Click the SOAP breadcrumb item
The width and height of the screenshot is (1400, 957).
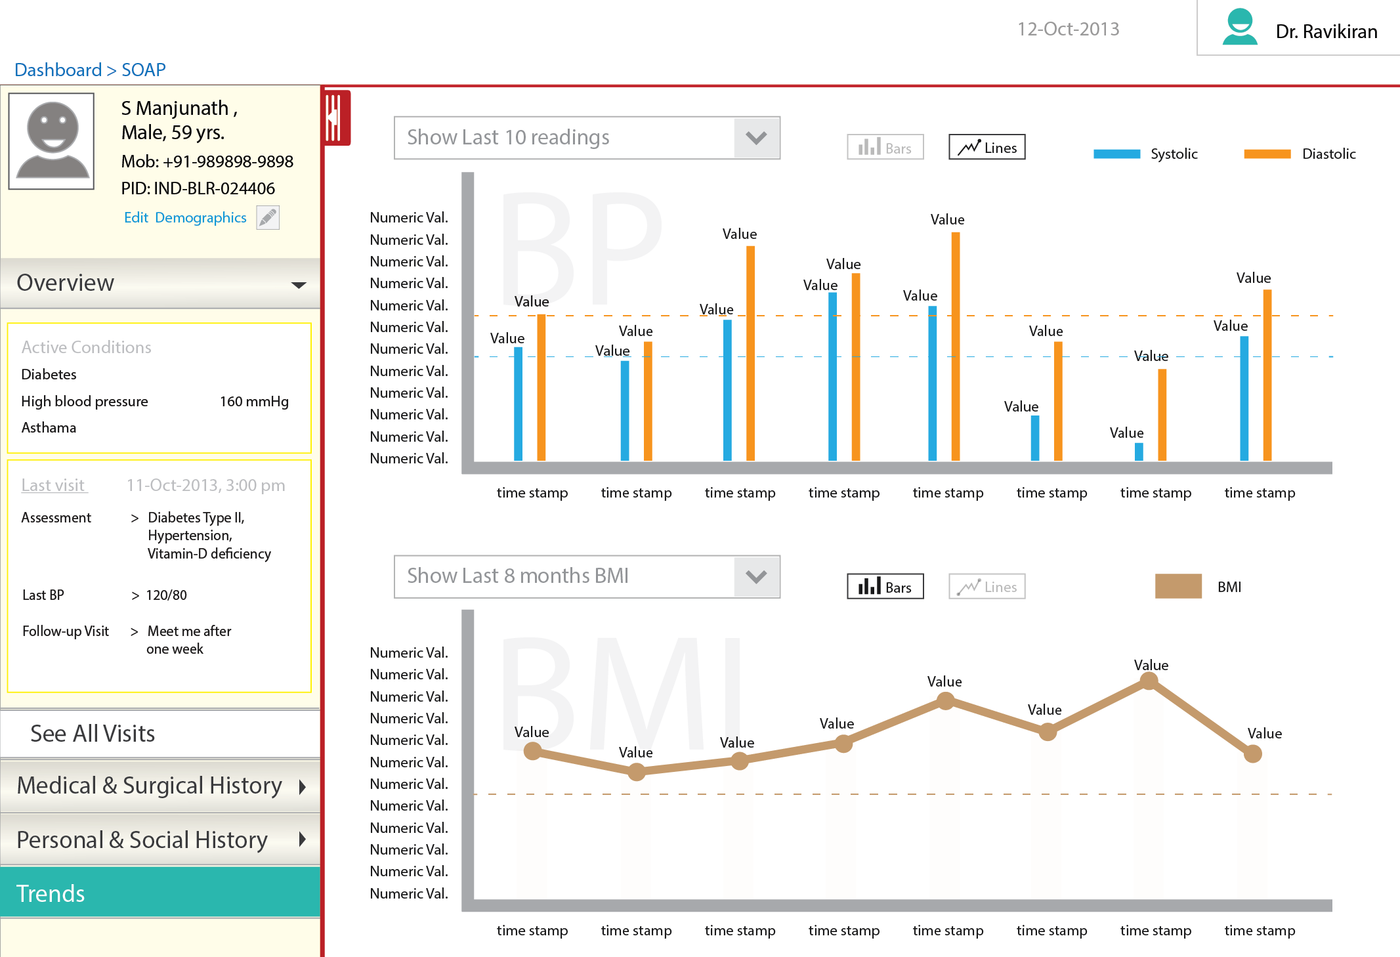143,70
